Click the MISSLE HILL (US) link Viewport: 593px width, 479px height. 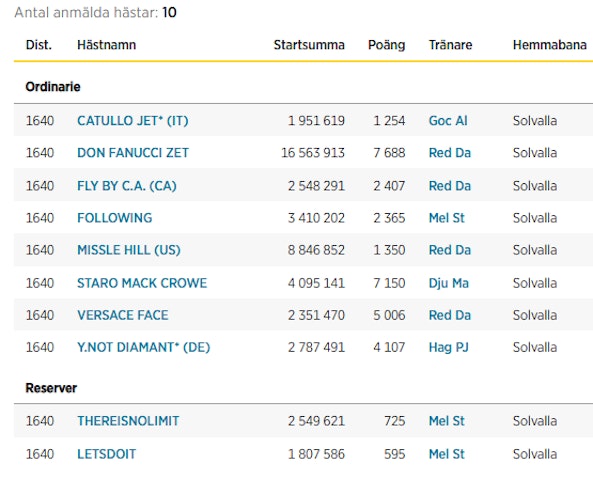click(x=129, y=250)
